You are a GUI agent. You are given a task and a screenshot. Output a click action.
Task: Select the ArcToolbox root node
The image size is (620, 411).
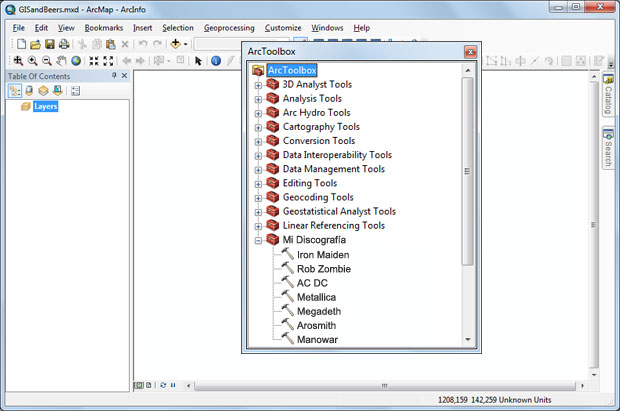292,70
